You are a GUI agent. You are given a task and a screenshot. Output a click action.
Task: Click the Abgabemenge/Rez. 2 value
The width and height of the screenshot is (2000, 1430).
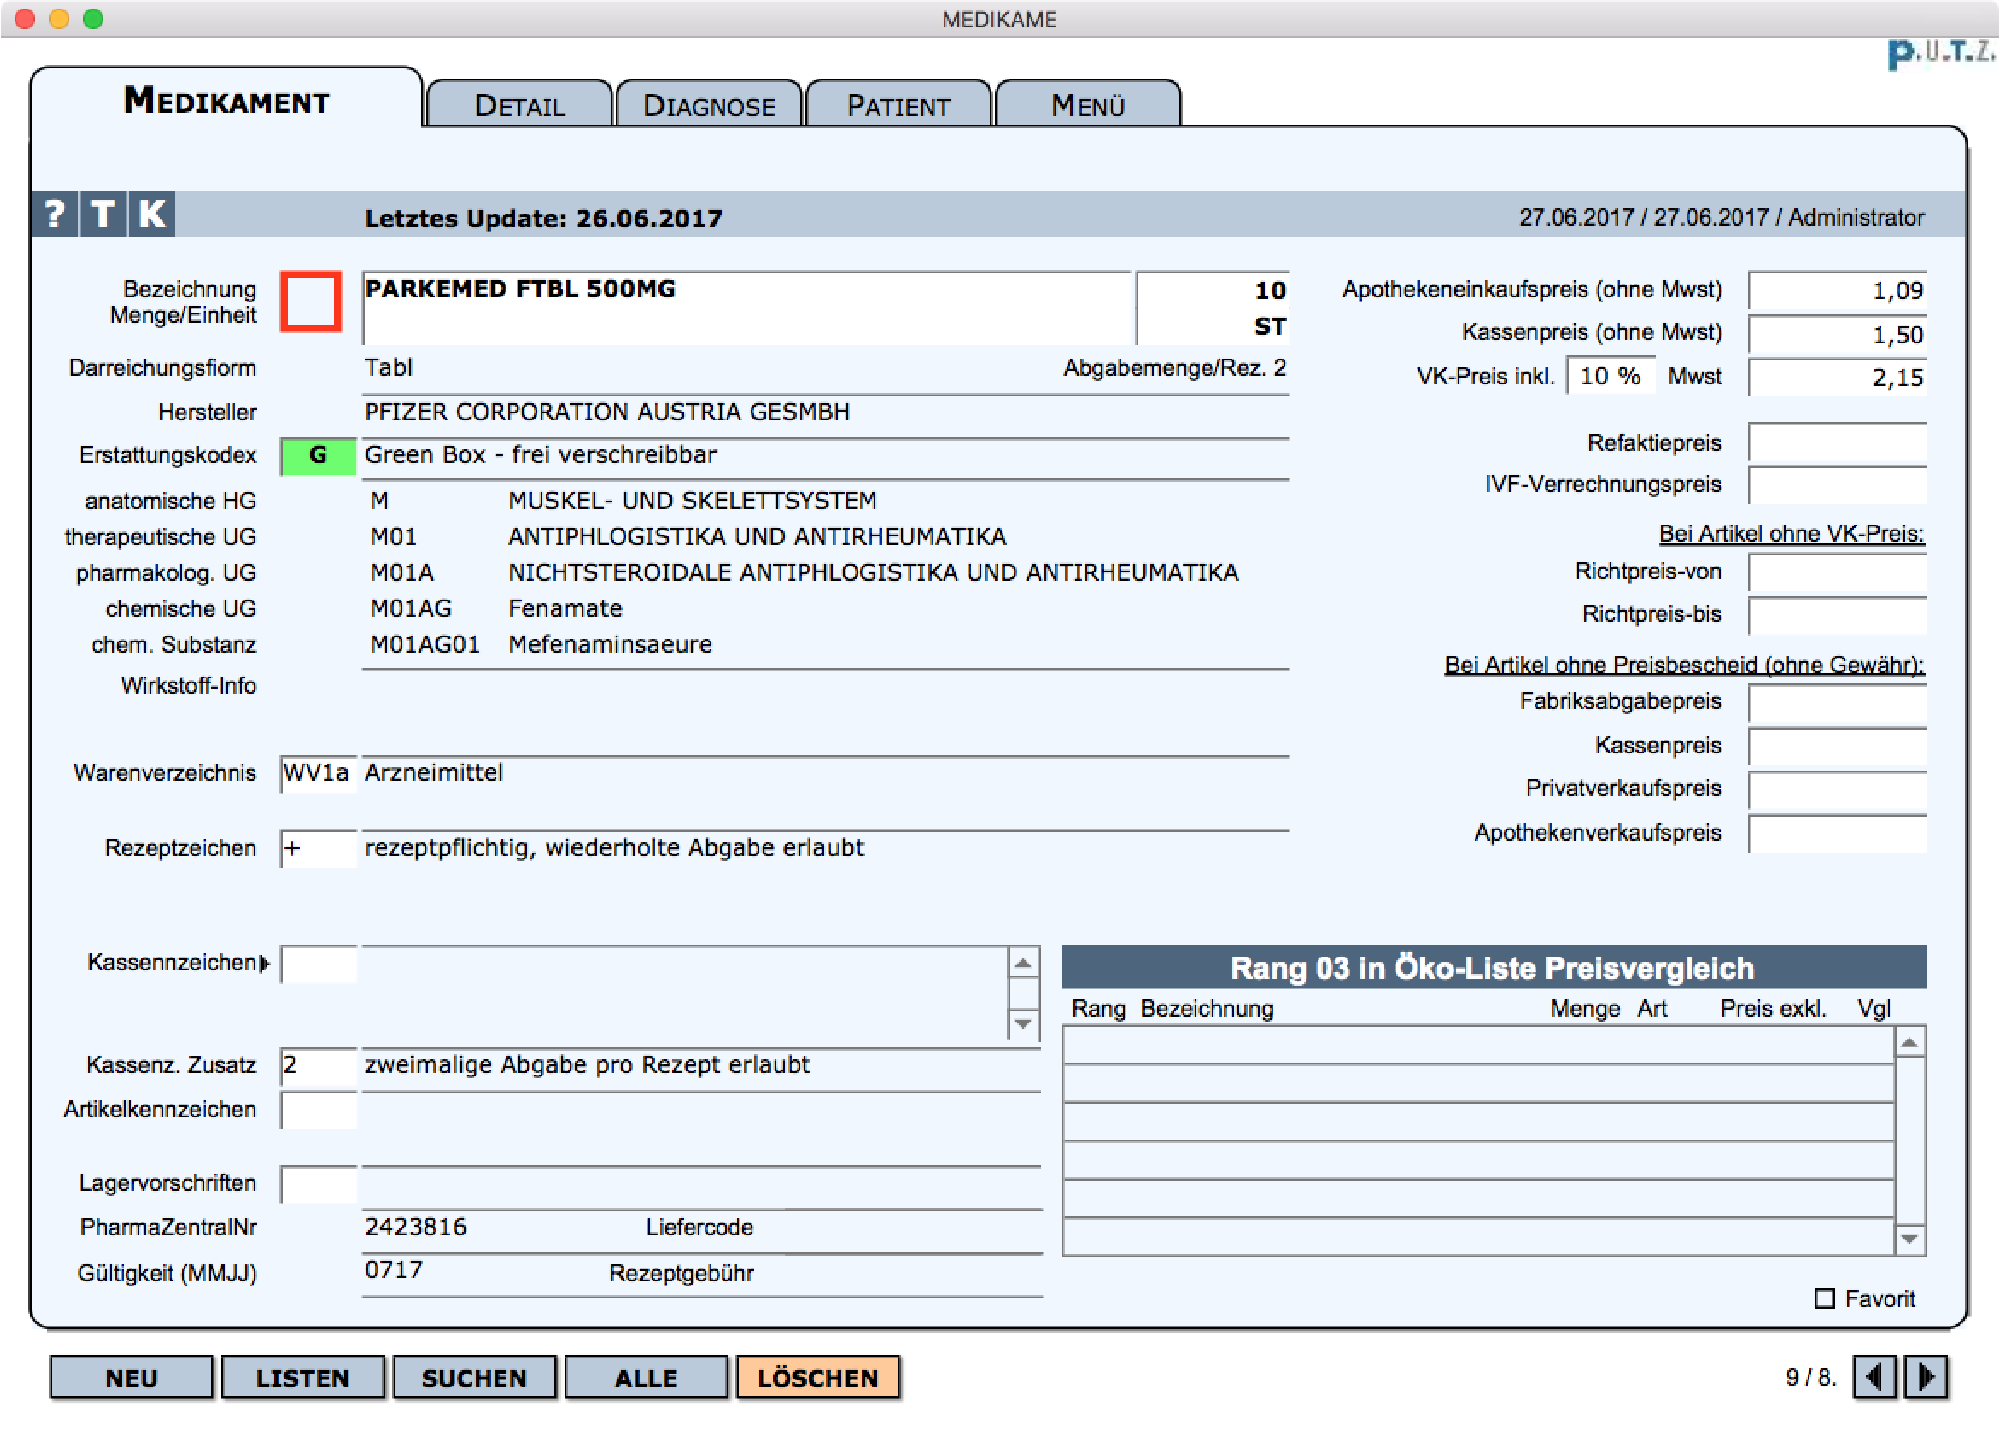pyautogui.click(x=1174, y=368)
